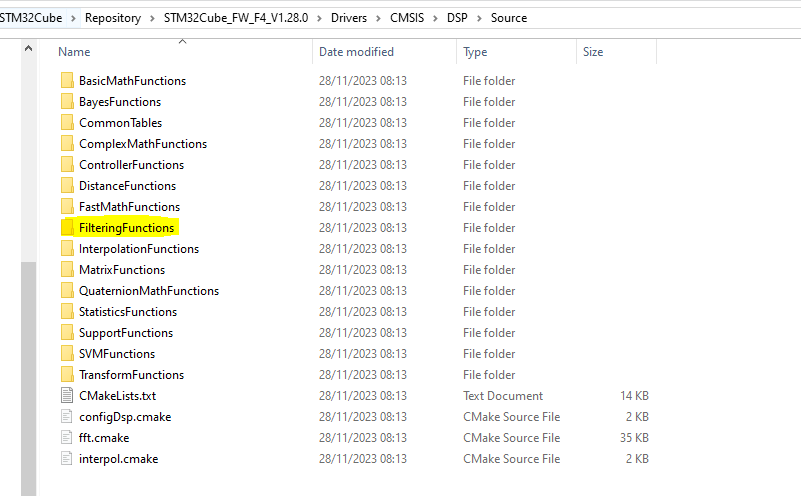The height and width of the screenshot is (496, 801).
Task: Select the SupportFunctions folder icon
Action: point(67,332)
